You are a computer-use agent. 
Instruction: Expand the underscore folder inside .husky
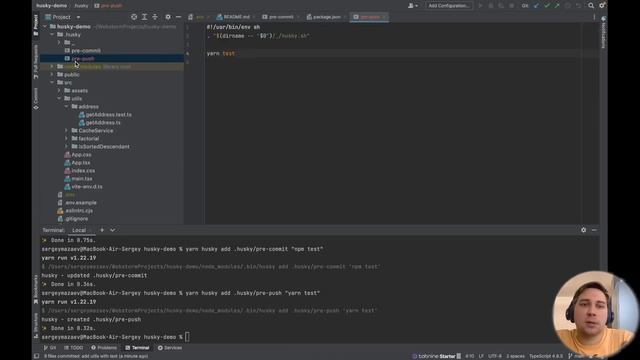coord(59,42)
